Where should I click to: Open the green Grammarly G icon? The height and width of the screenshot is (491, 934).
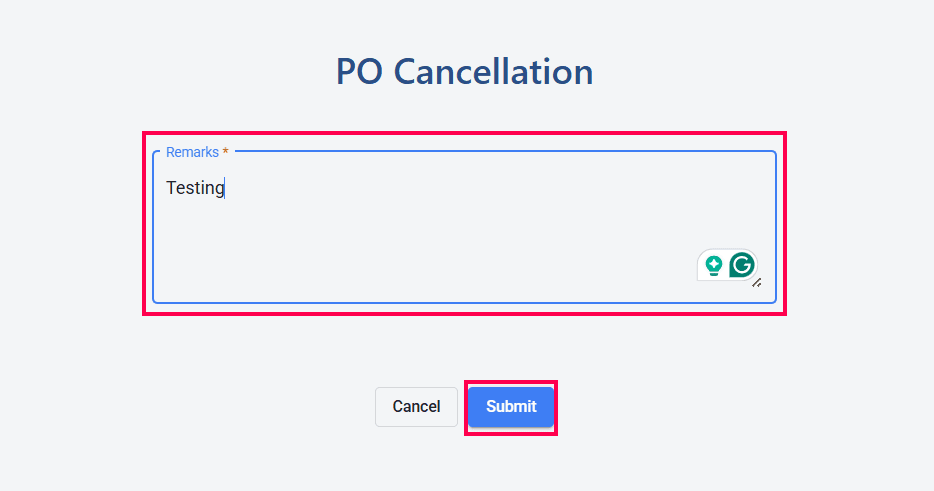tap(741, 265)
